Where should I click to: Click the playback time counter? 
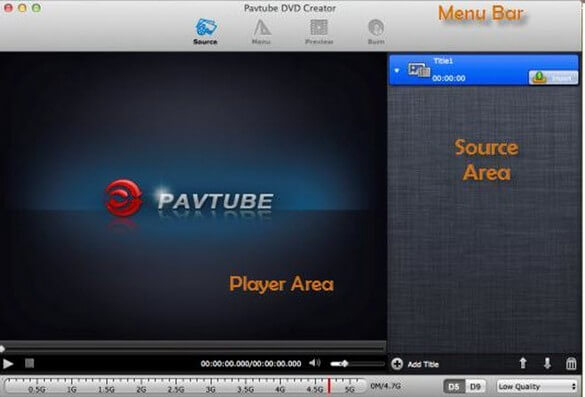pos(251,363)
